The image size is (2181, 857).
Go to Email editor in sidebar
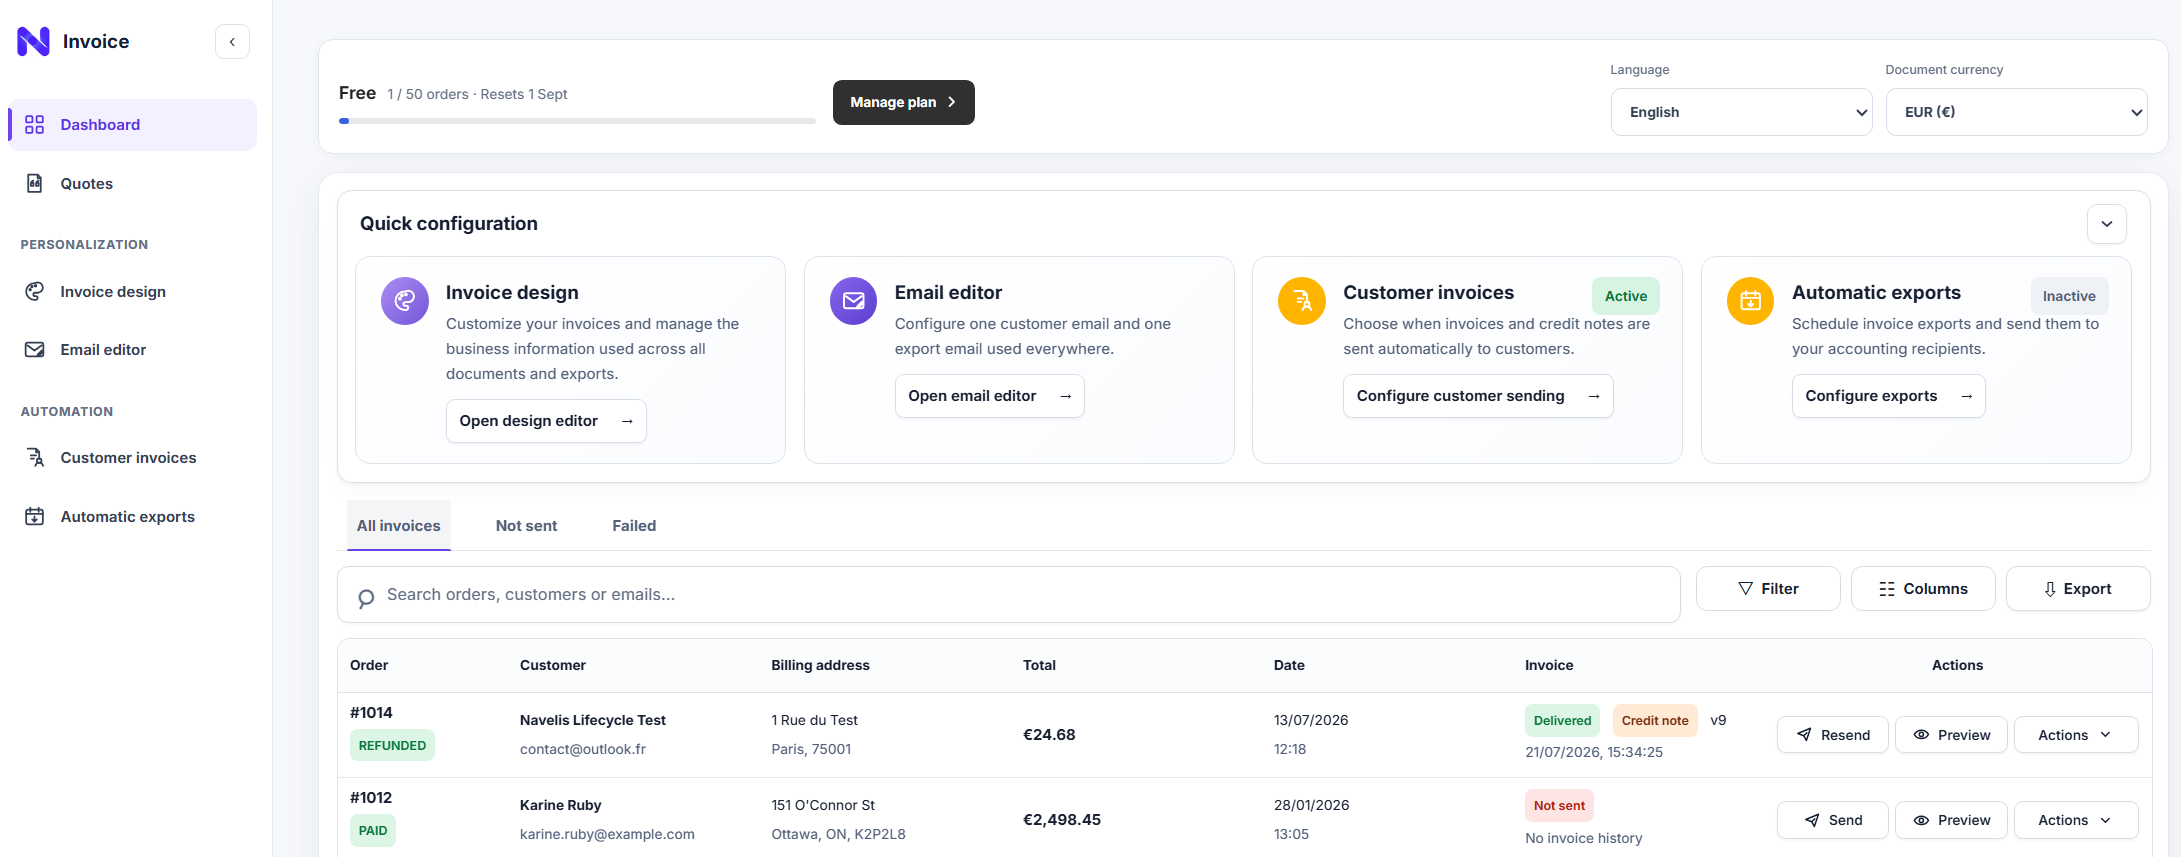point(133,349)
